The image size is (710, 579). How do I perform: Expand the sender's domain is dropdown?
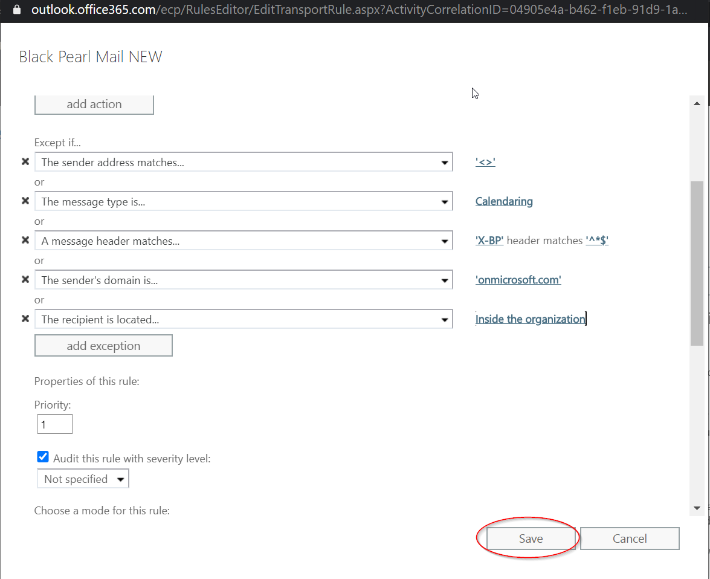(x=444, y=280)
